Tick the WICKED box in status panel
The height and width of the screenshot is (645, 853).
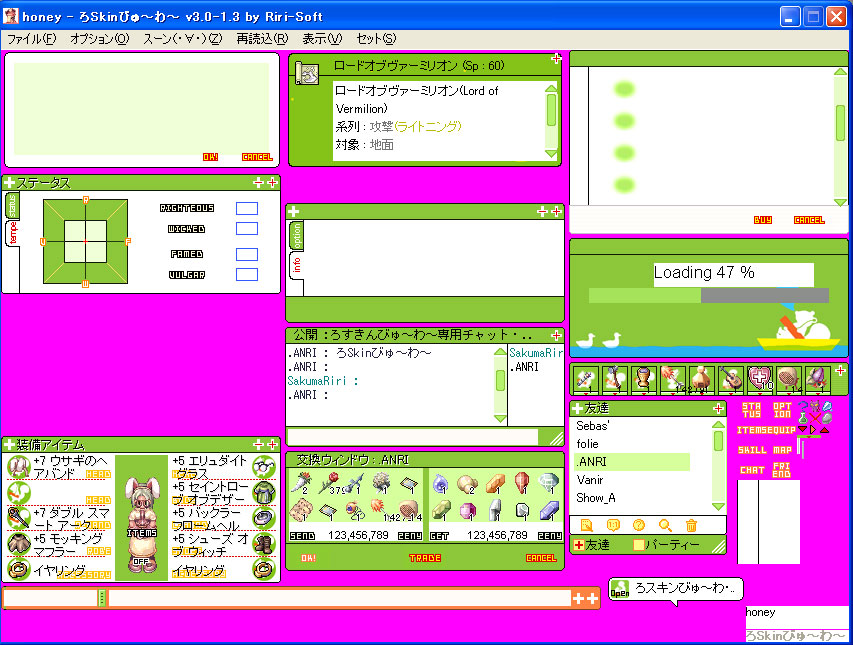246,228
